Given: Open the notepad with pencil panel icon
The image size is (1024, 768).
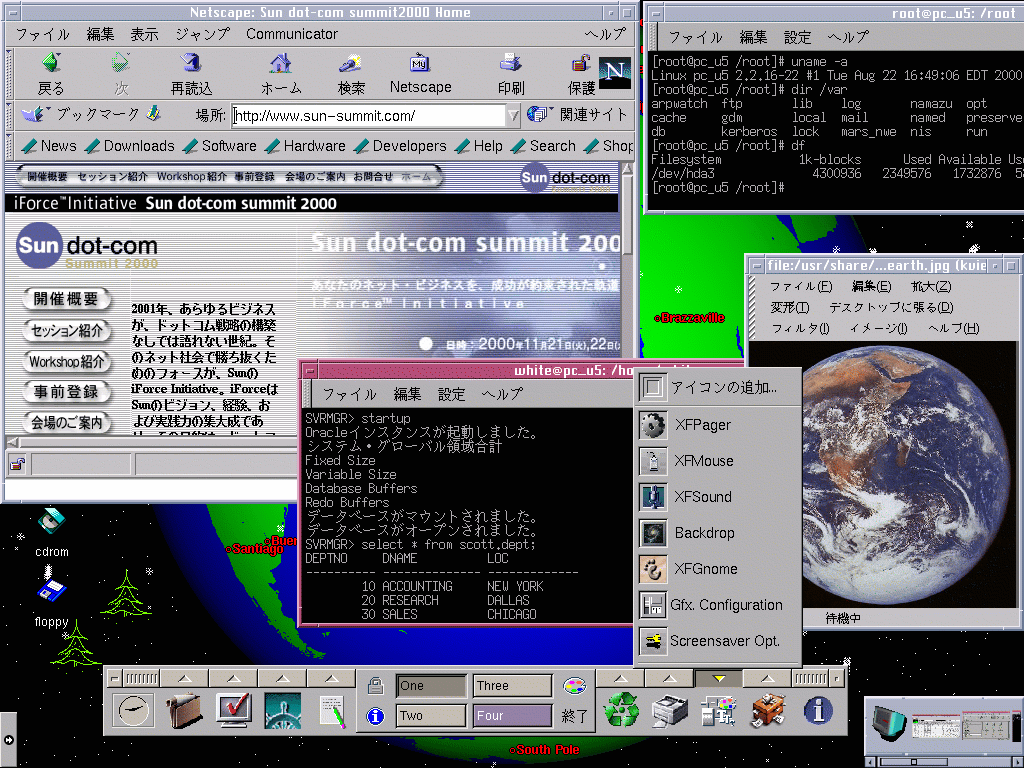Looking at the screenshot, I should point(332,711).
